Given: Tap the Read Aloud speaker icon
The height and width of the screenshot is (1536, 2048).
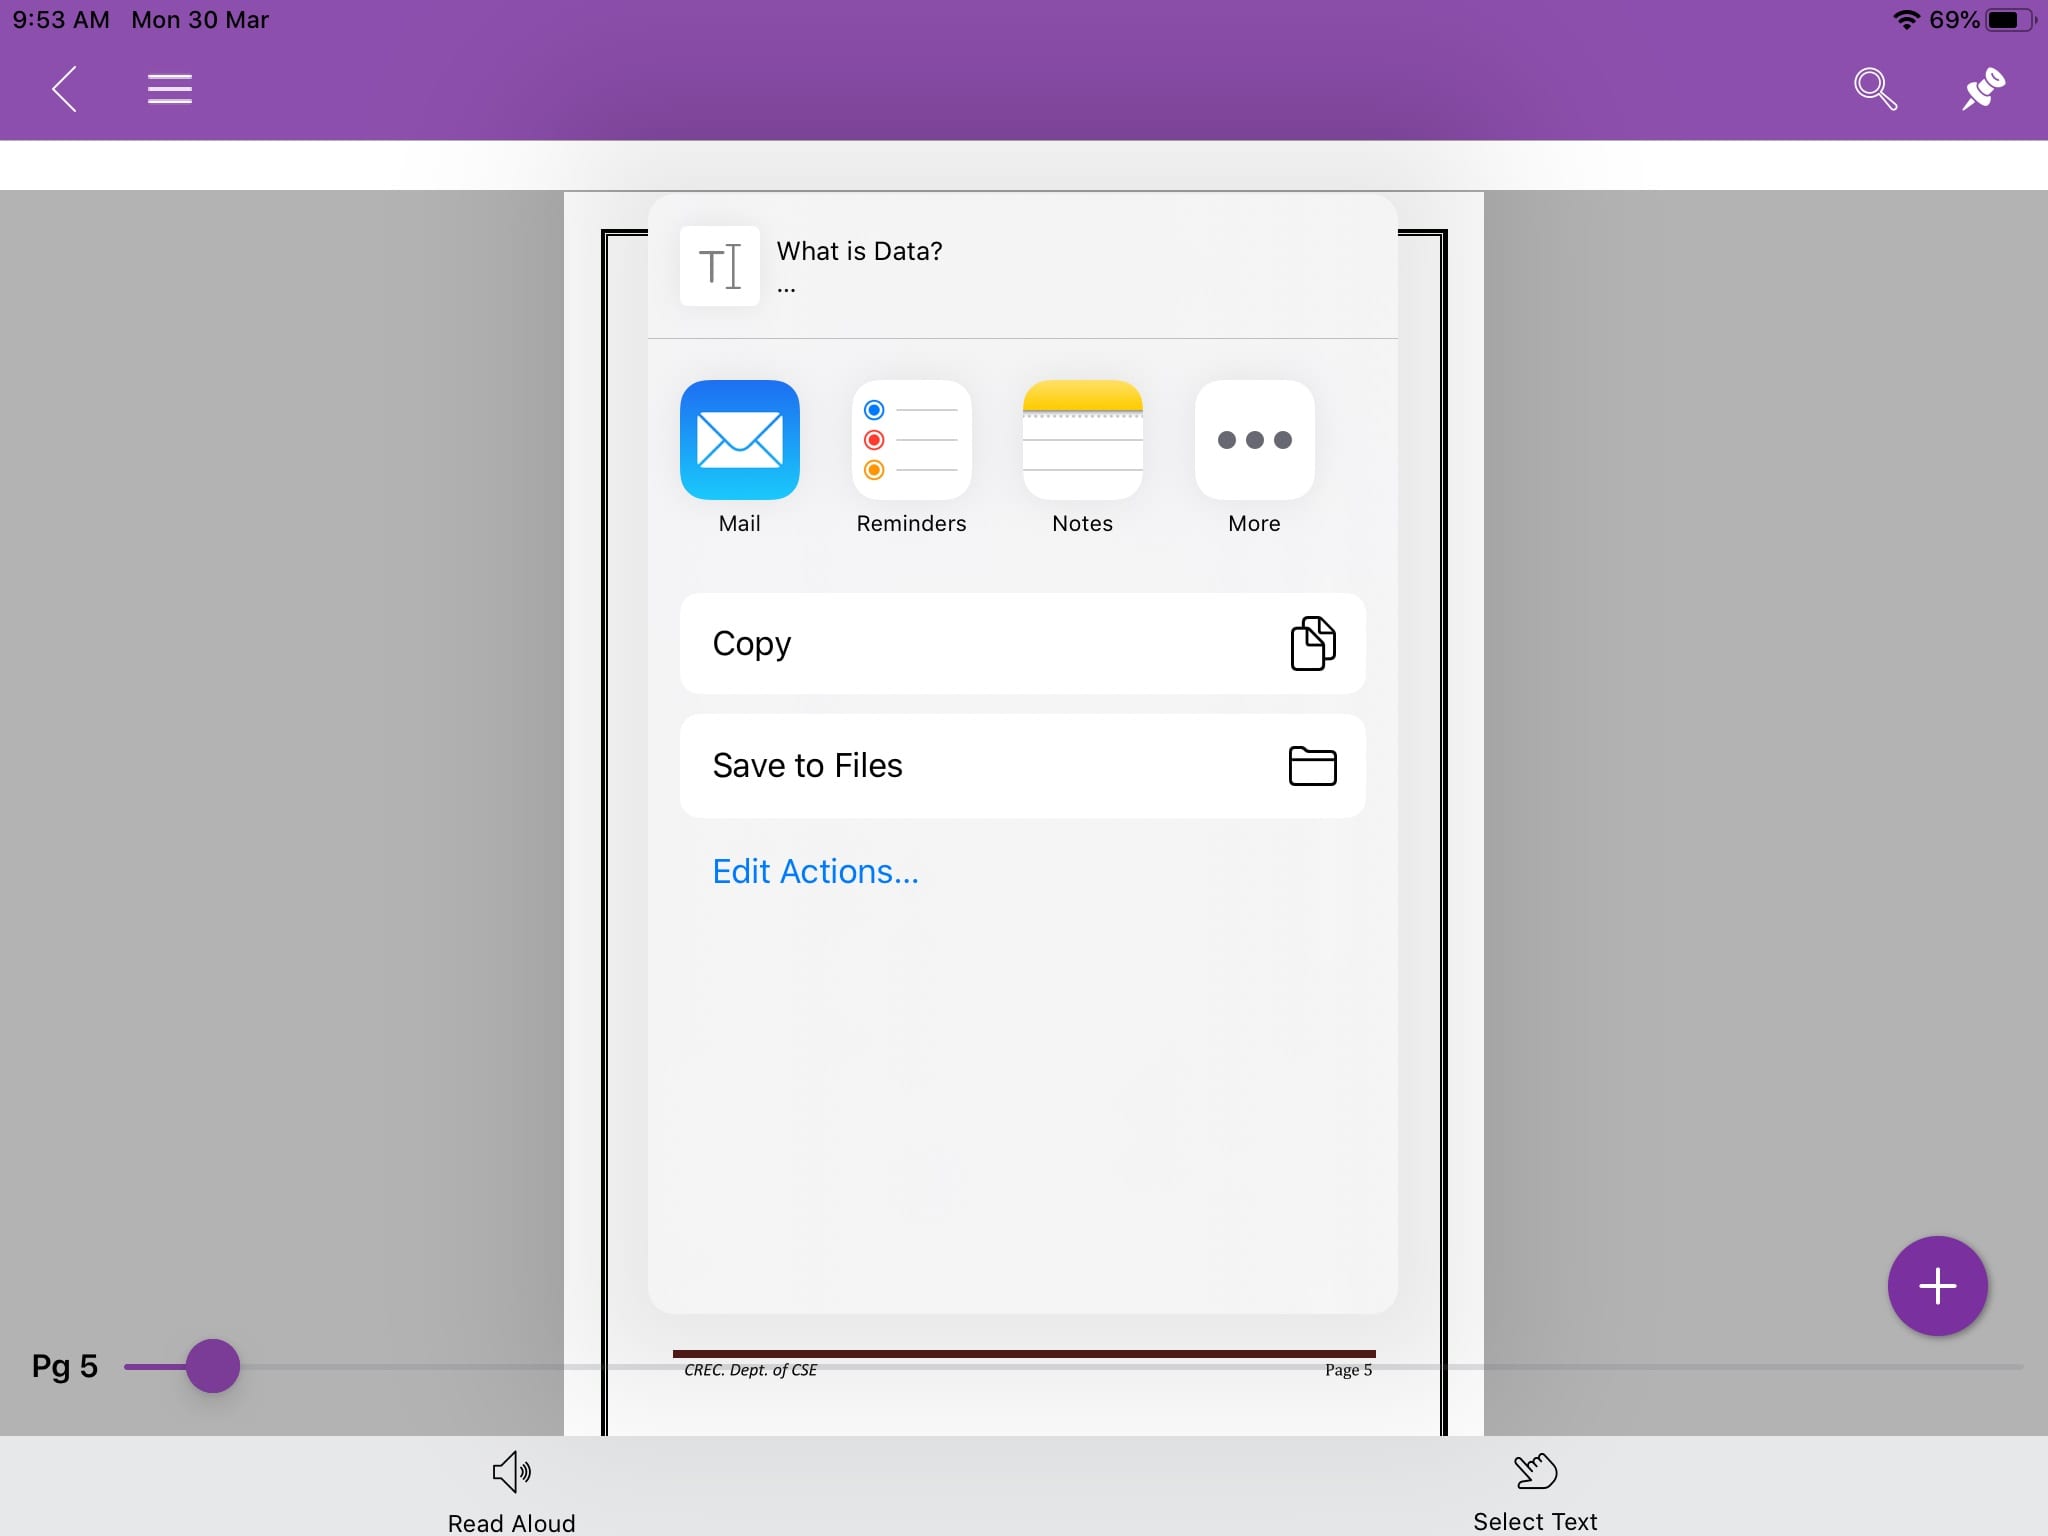Looking at the screenshot, I should tap(511, 1471).
